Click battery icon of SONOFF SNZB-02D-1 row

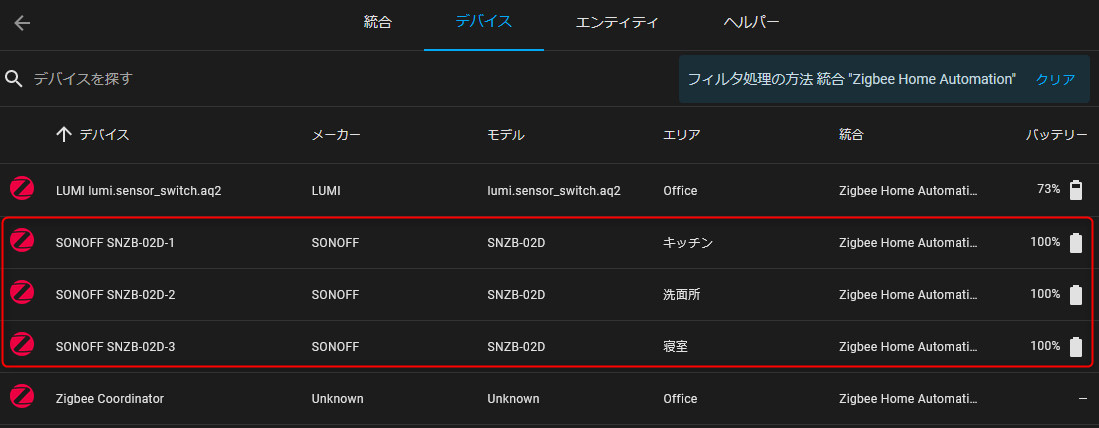[1076, 242]
